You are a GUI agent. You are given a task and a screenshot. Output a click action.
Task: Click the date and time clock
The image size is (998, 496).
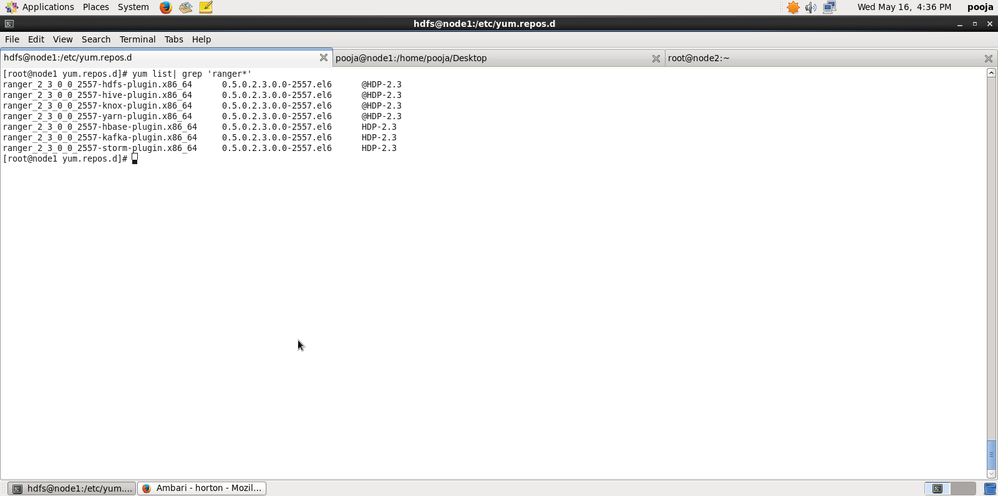coord(904,7)
